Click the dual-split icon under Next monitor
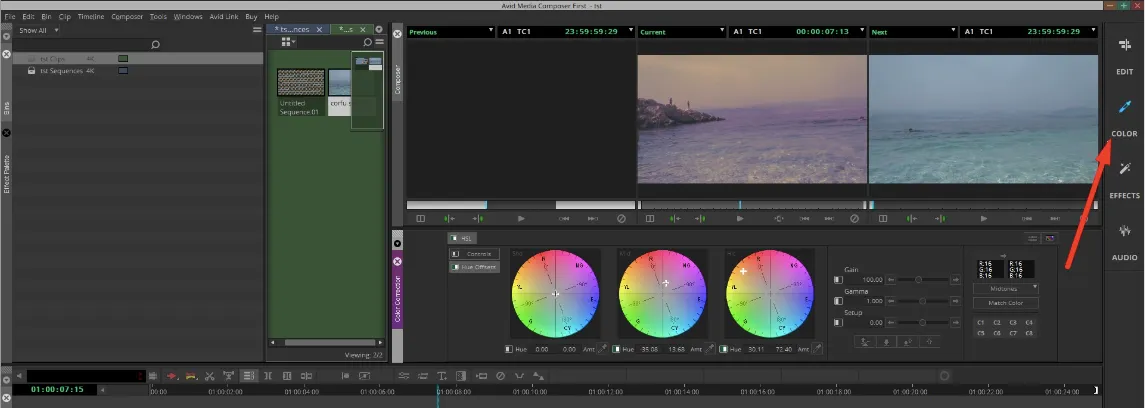Viewport: 1145px width, 408px height. 883,218
